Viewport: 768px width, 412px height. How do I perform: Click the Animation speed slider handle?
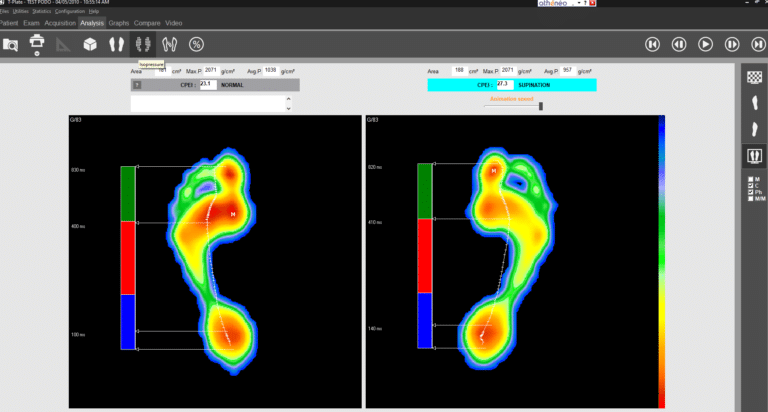[541, 106]
